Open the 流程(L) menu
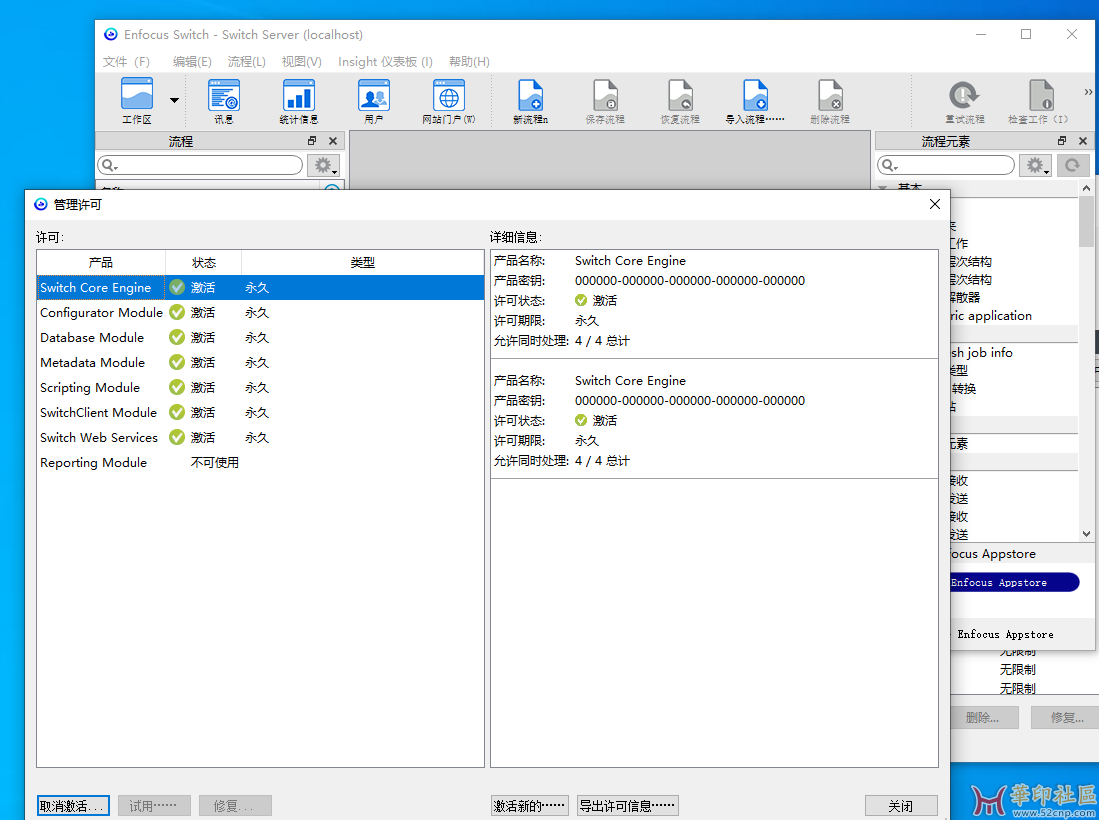Image resolution: width=1099 pixels, height=820 pixels. (247, 62)
